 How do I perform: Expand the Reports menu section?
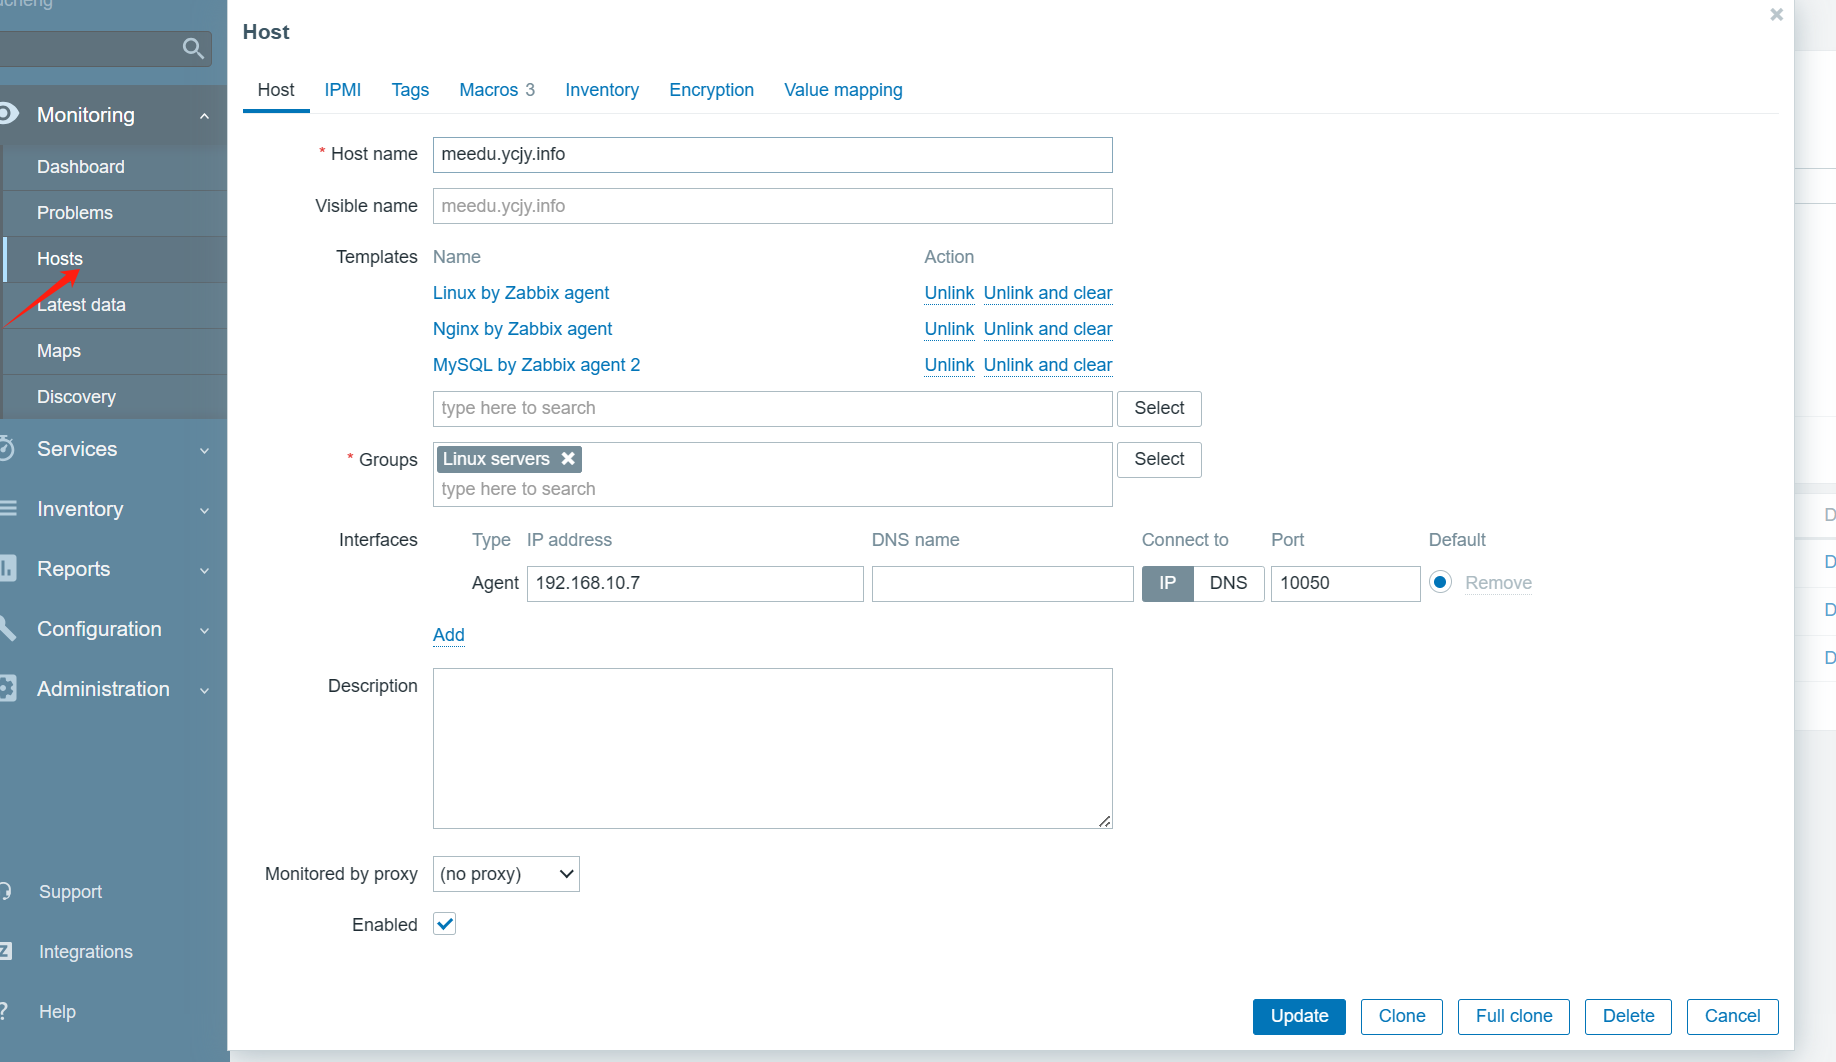(204, 570)
